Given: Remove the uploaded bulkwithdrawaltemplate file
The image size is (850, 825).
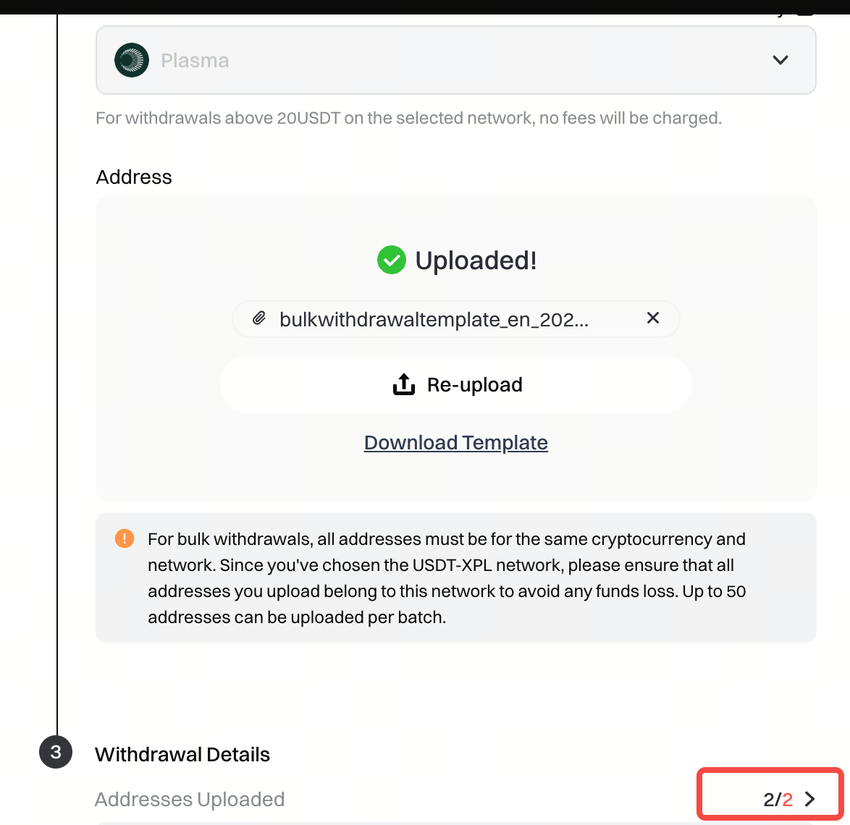Looking at the screenshot, I should coord(653,318).
